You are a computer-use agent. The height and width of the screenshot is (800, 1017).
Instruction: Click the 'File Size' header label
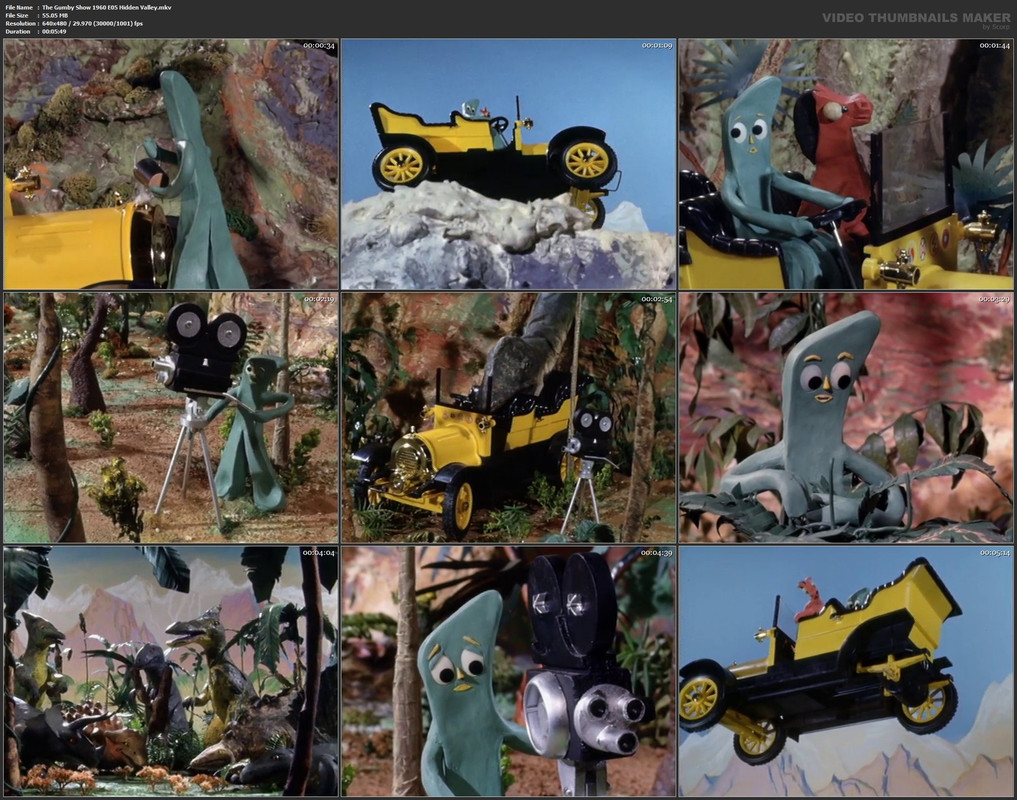coord(17,15)
